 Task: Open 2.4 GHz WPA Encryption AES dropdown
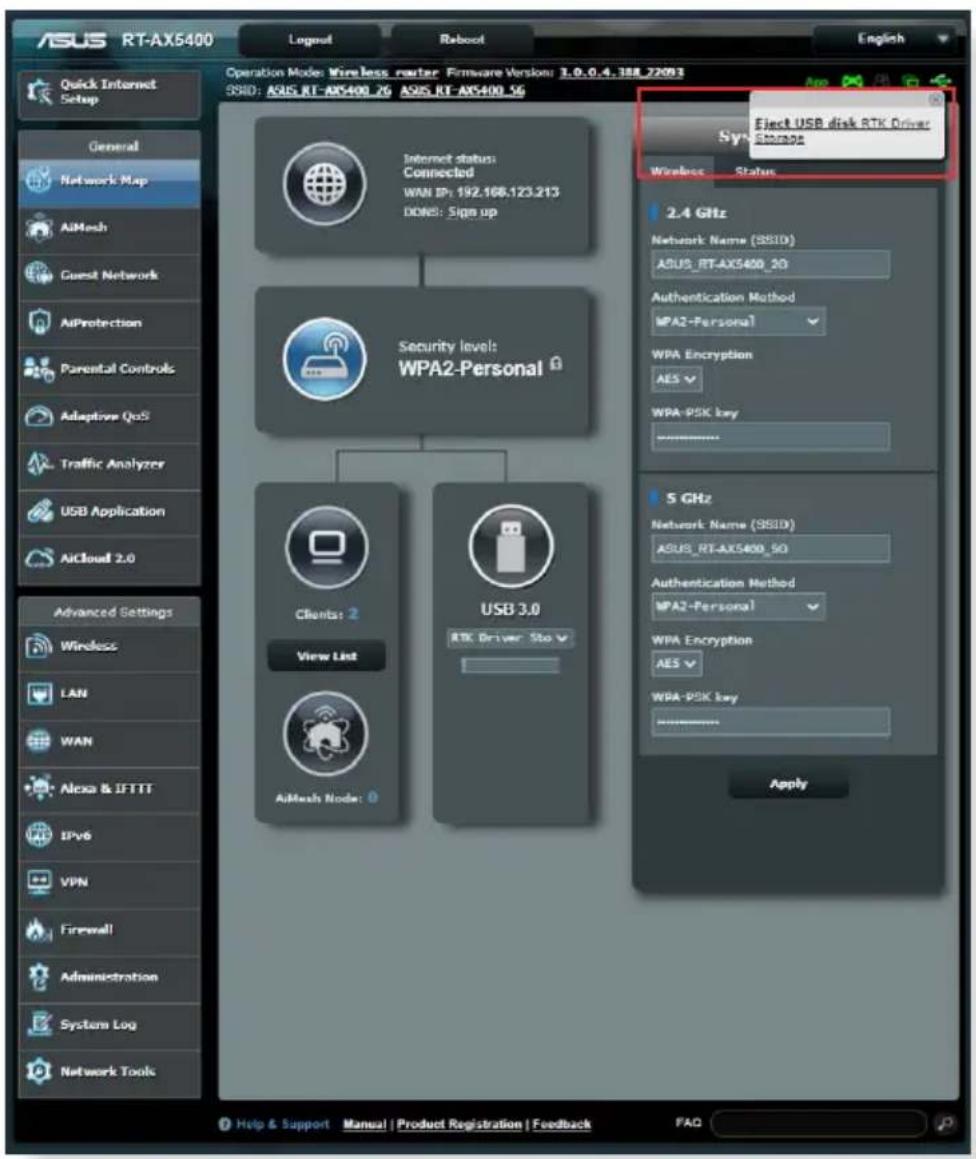[x=676, y=379]
